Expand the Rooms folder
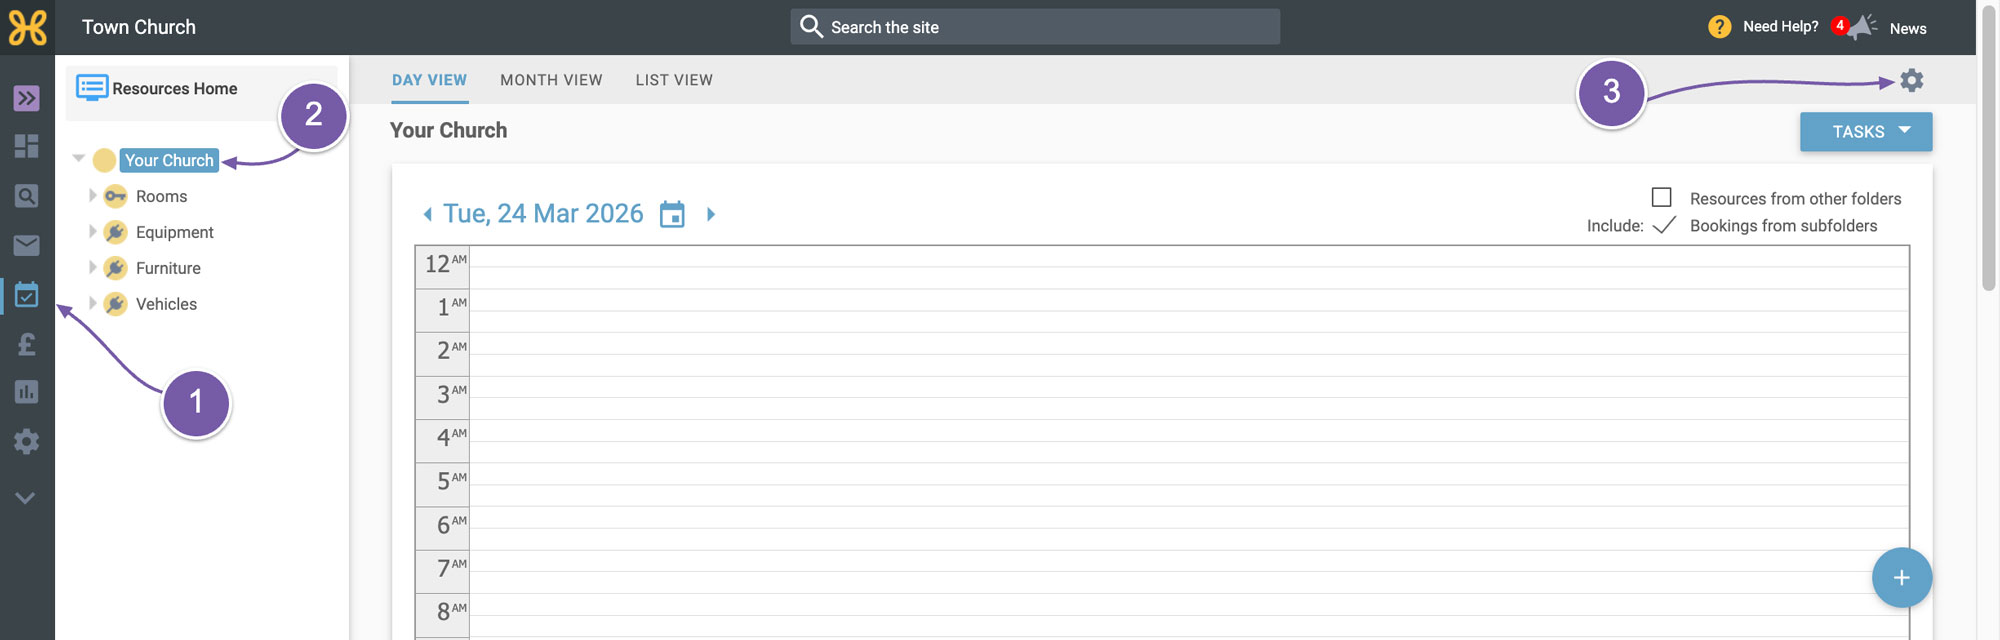This screenshot has height=640, width=2000. [x=92, y=195]
